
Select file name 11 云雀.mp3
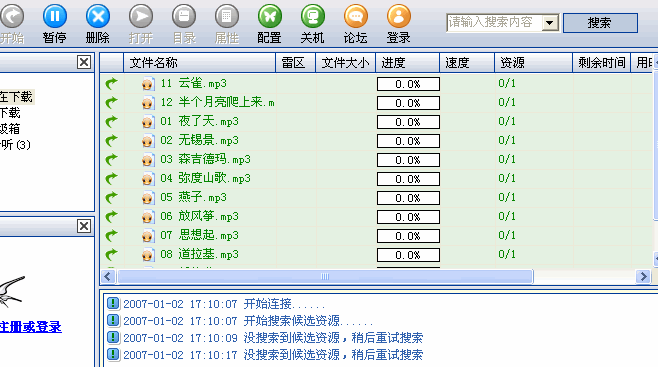coord(193,83)
